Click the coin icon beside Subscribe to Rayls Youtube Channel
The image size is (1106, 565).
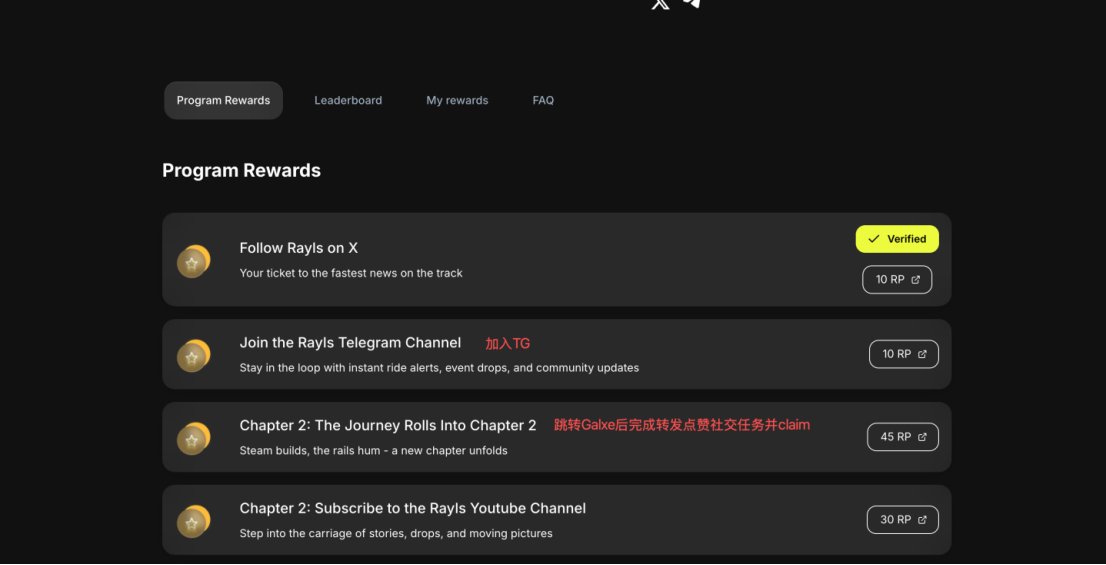(193, 522)
